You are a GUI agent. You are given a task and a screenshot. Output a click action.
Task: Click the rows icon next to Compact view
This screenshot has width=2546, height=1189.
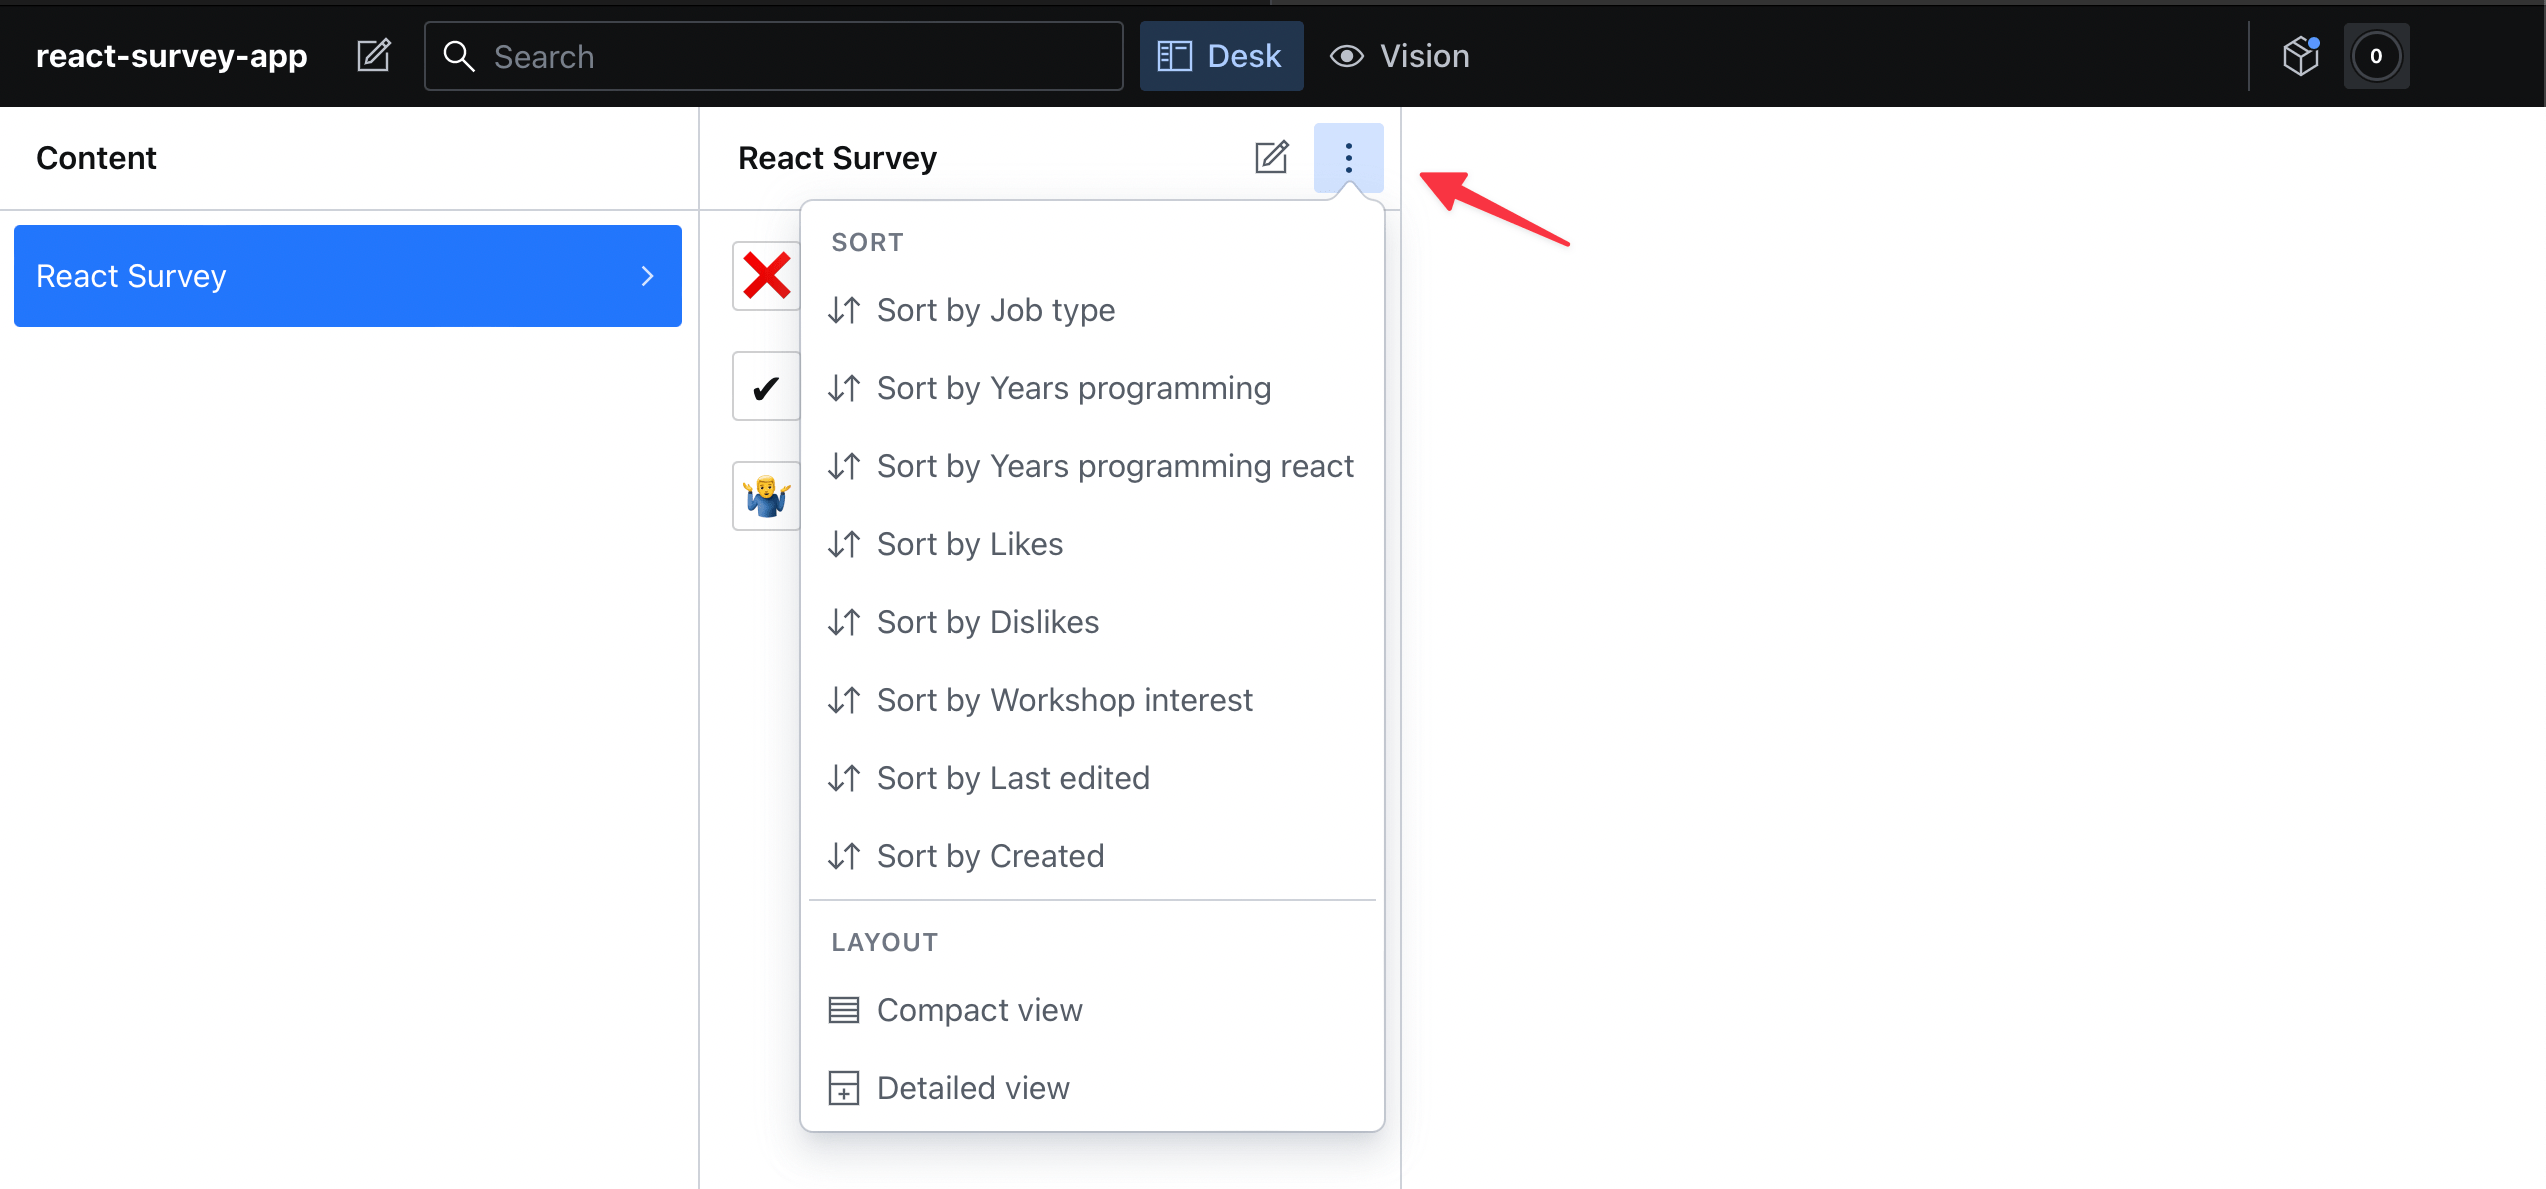[844, 1010]
